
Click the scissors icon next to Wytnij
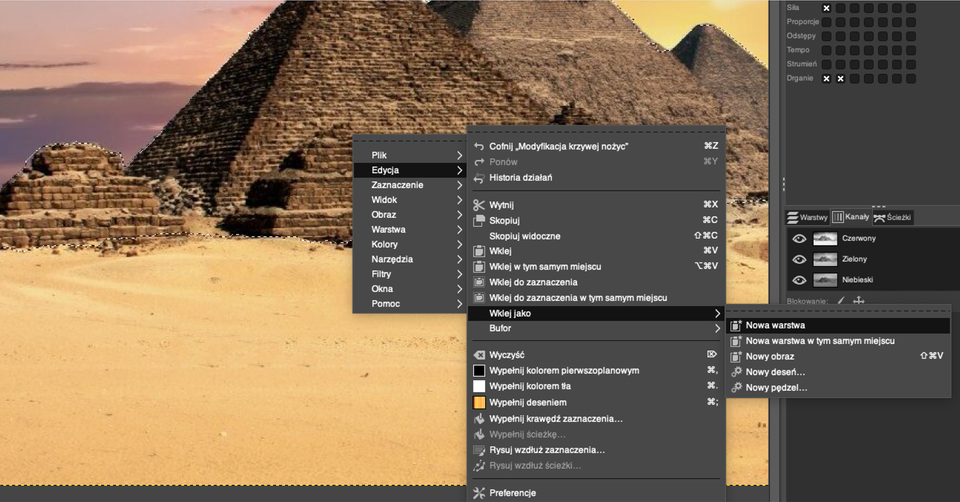[x=479, y=205]
